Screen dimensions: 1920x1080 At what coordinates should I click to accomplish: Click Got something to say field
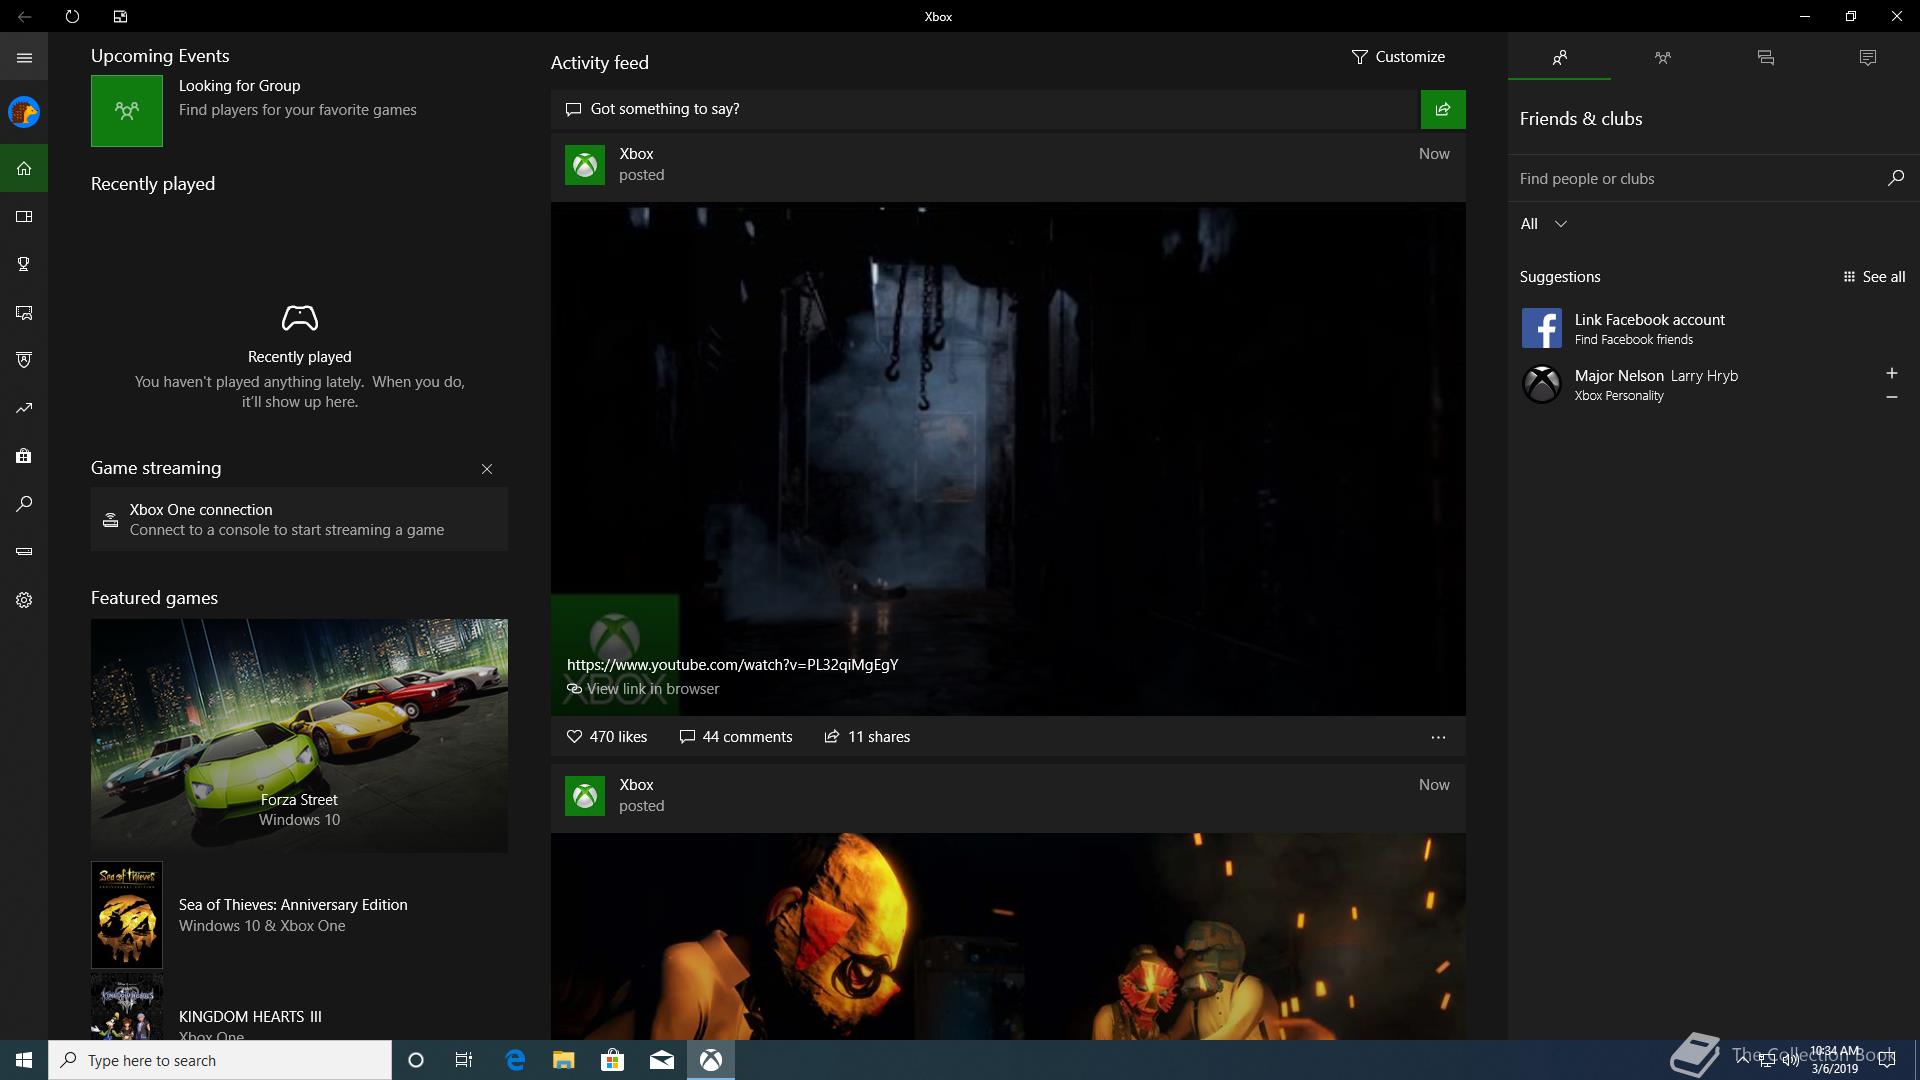pyautogui.click(x=985, y=109)
